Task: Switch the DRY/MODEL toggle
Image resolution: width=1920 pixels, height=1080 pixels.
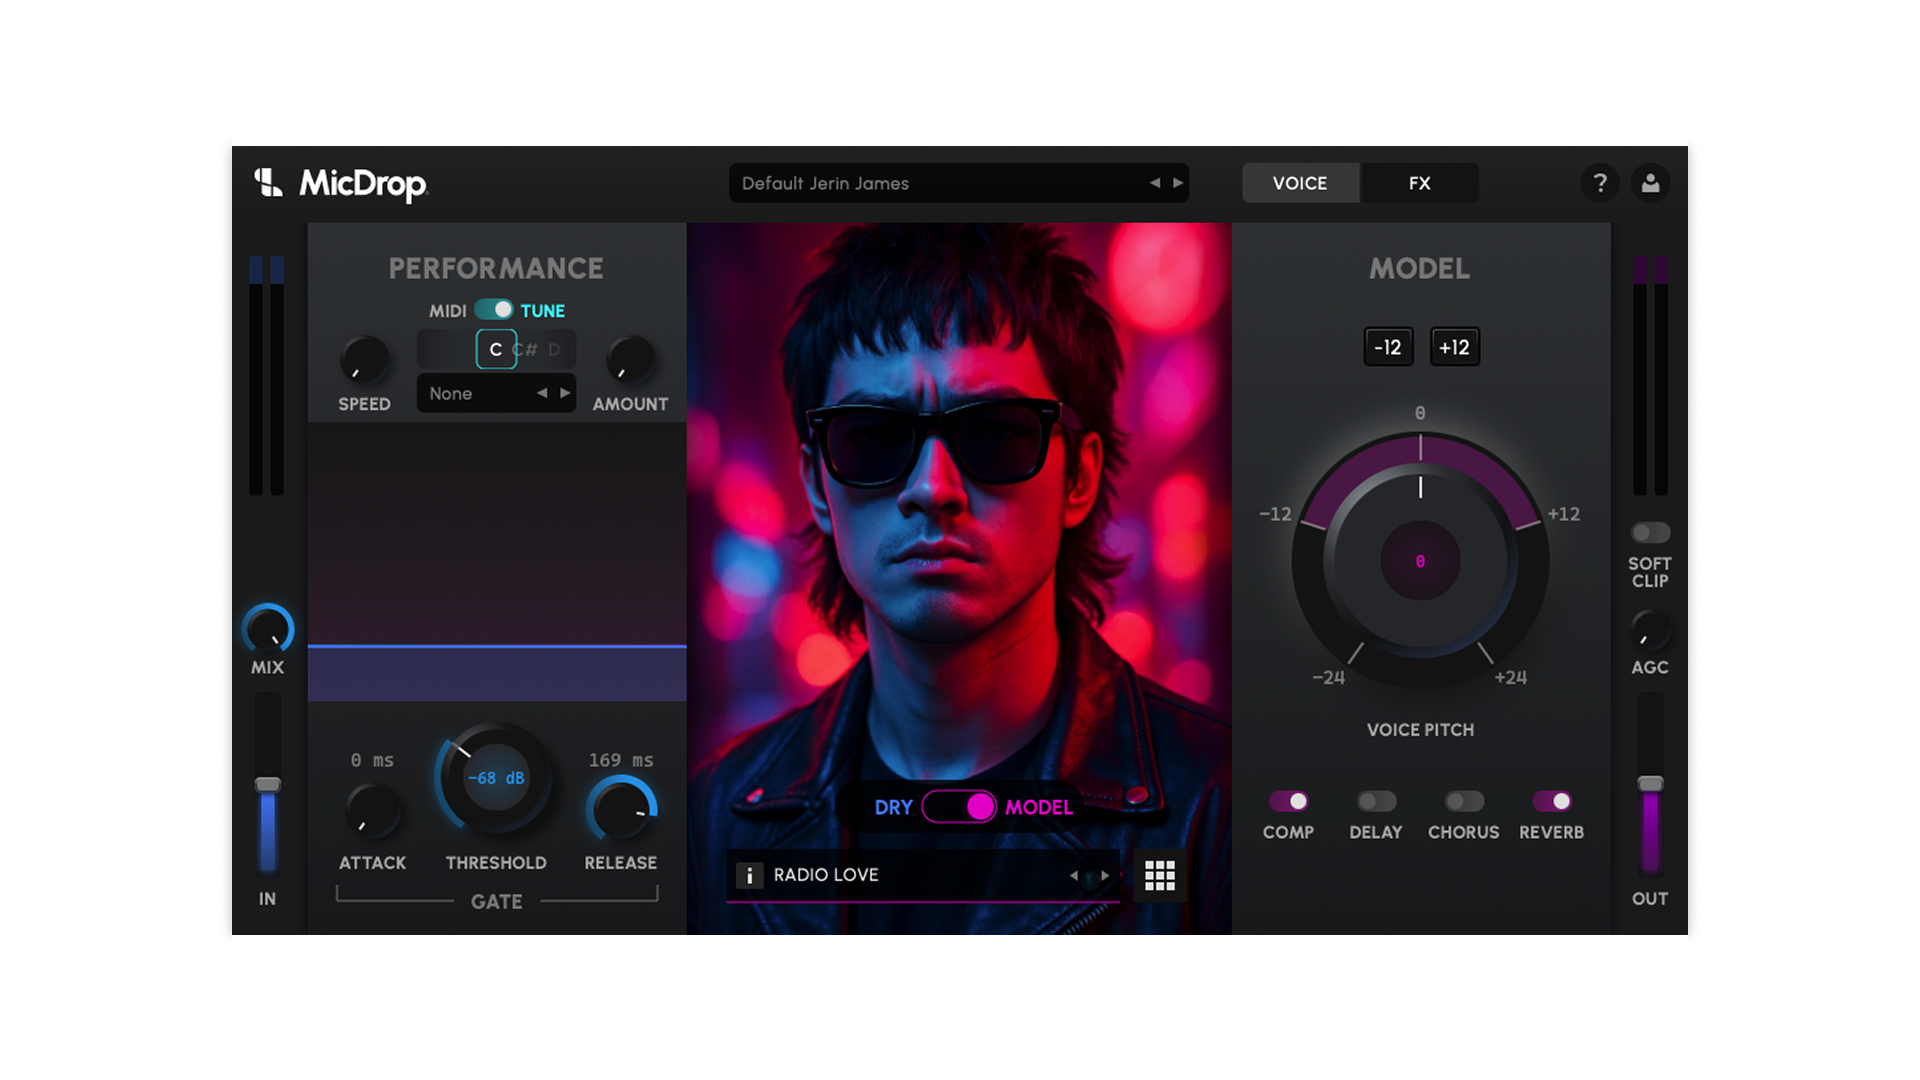Action: click(x=959, y=807)
